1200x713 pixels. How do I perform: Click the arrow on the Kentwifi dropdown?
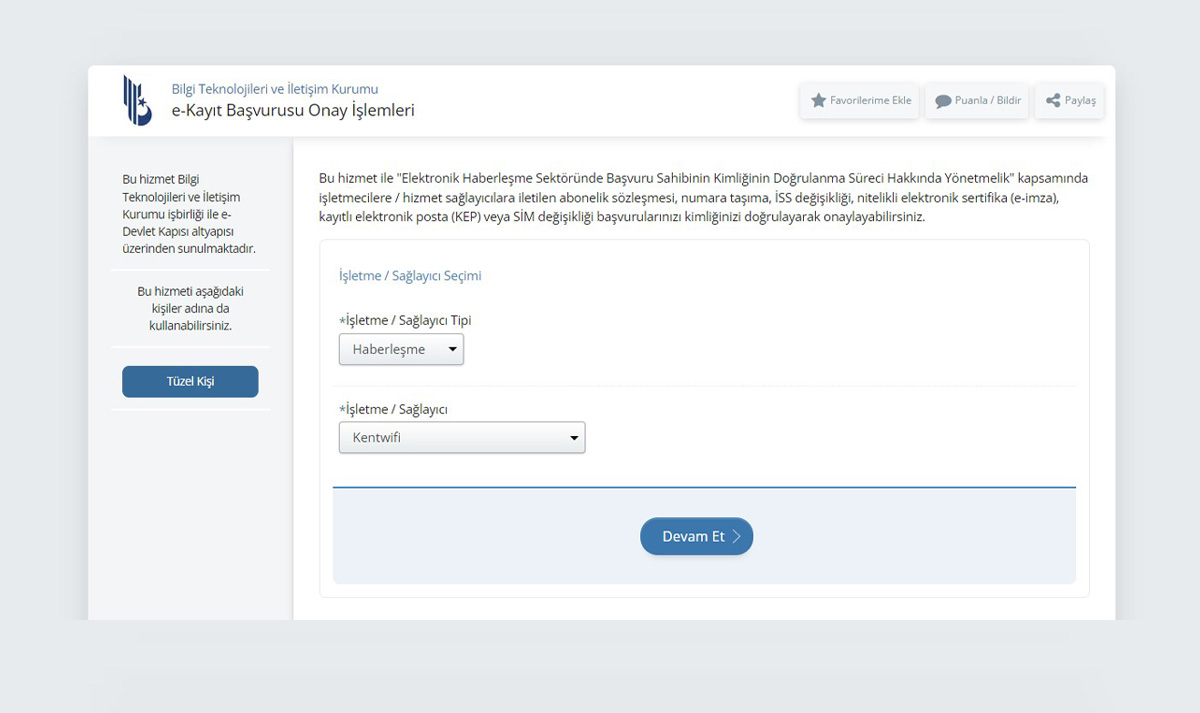(574, 438)
